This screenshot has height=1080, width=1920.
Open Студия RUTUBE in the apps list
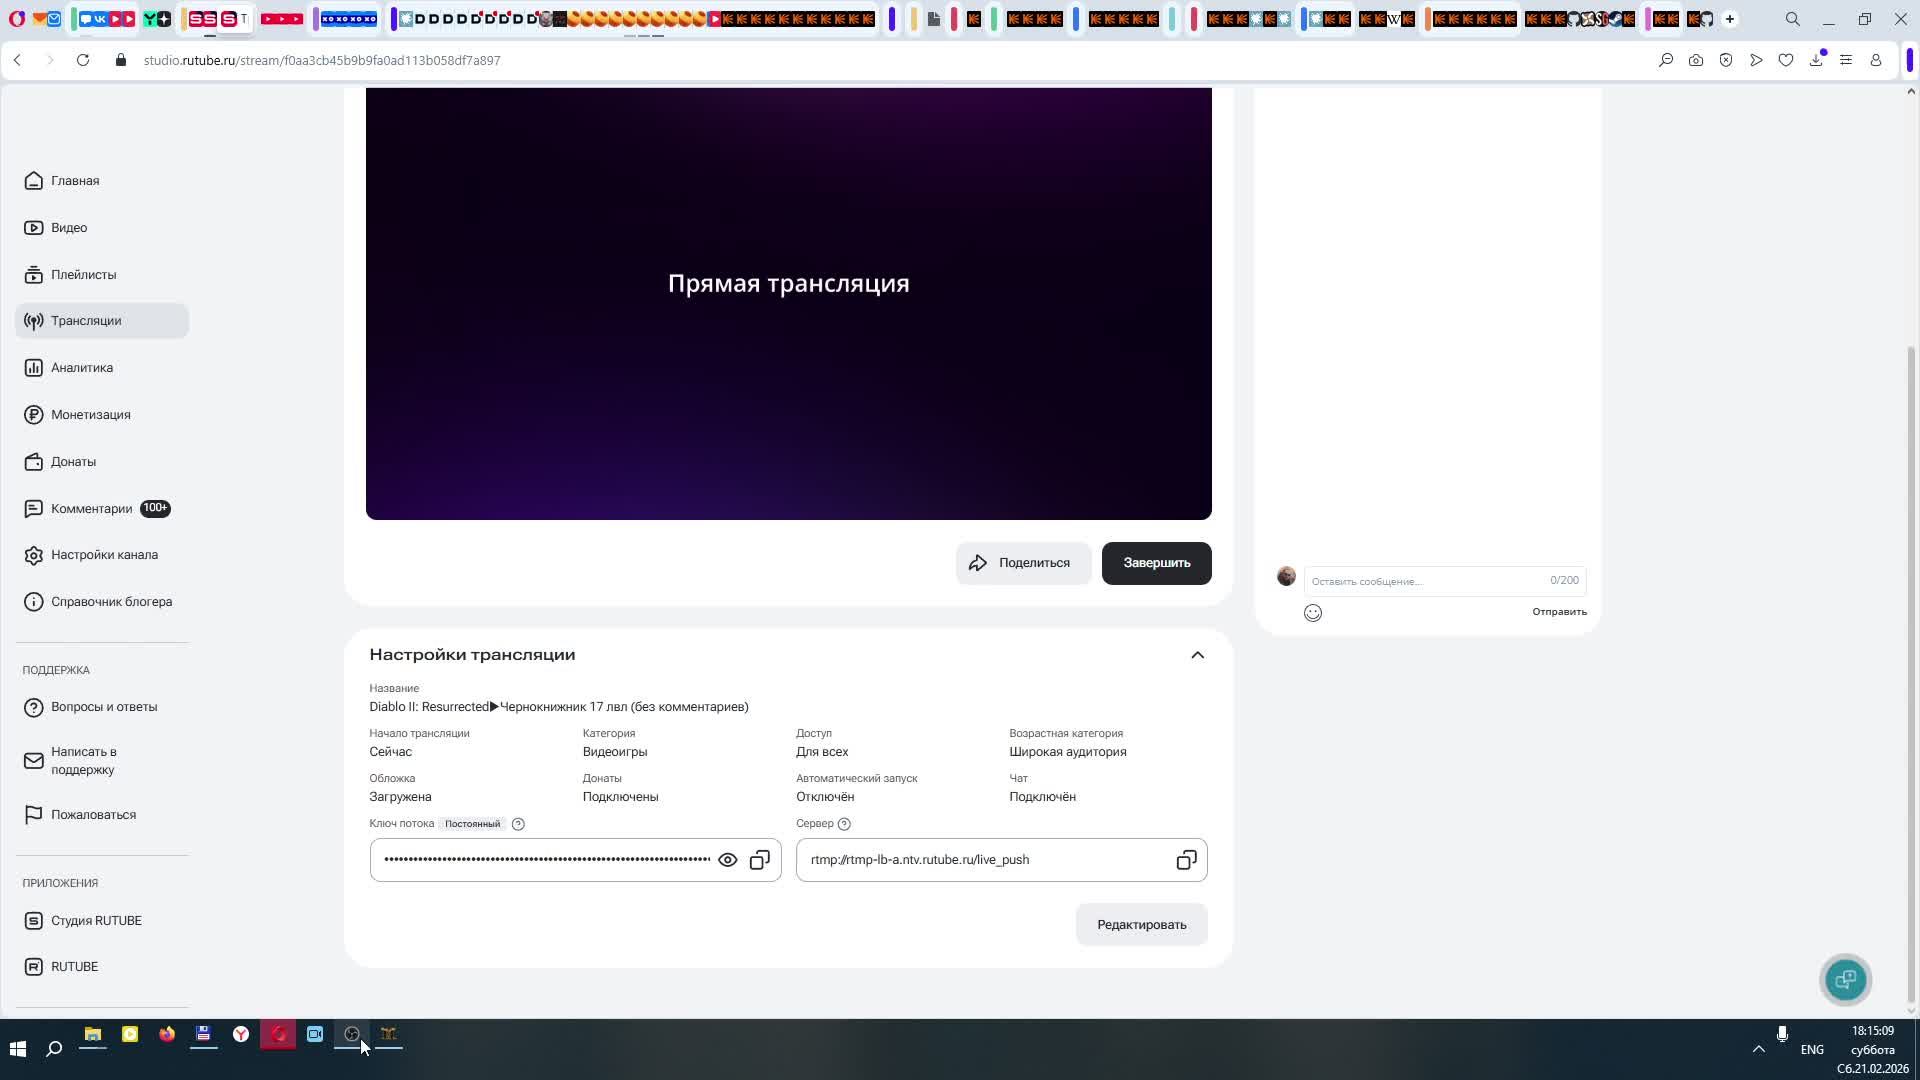(96, 921)
